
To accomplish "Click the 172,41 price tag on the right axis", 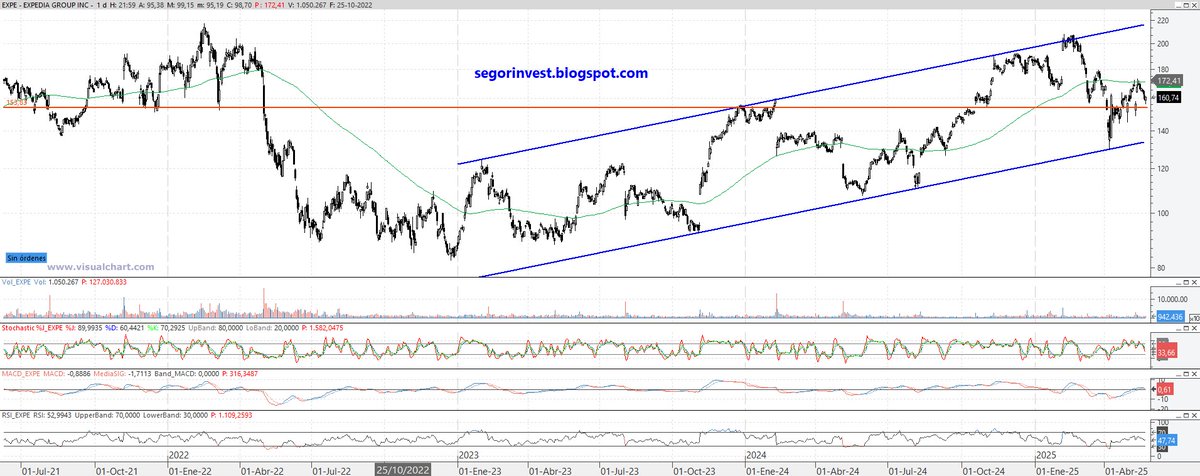I will point(1169,79).
